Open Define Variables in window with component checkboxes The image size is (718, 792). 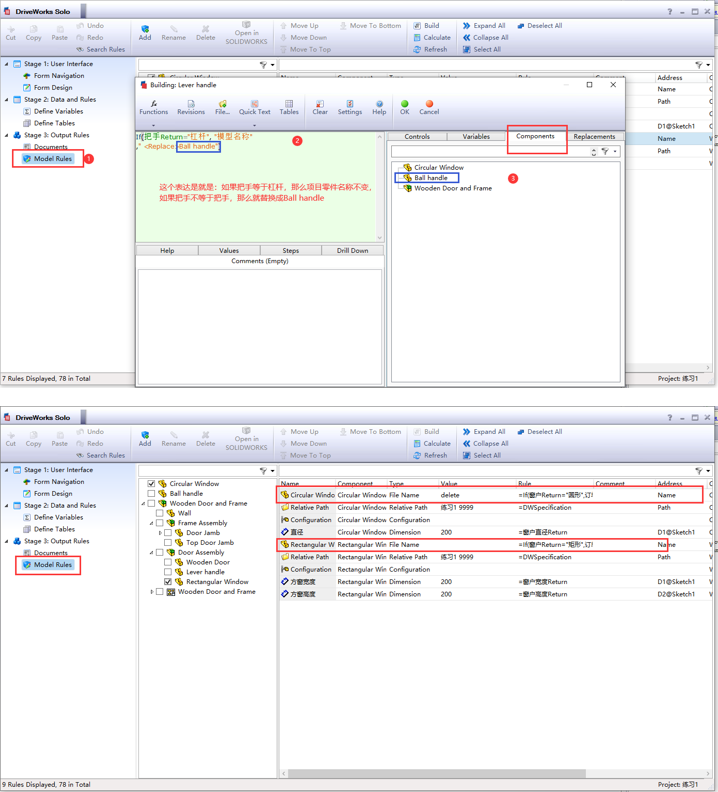click(53, 517)
